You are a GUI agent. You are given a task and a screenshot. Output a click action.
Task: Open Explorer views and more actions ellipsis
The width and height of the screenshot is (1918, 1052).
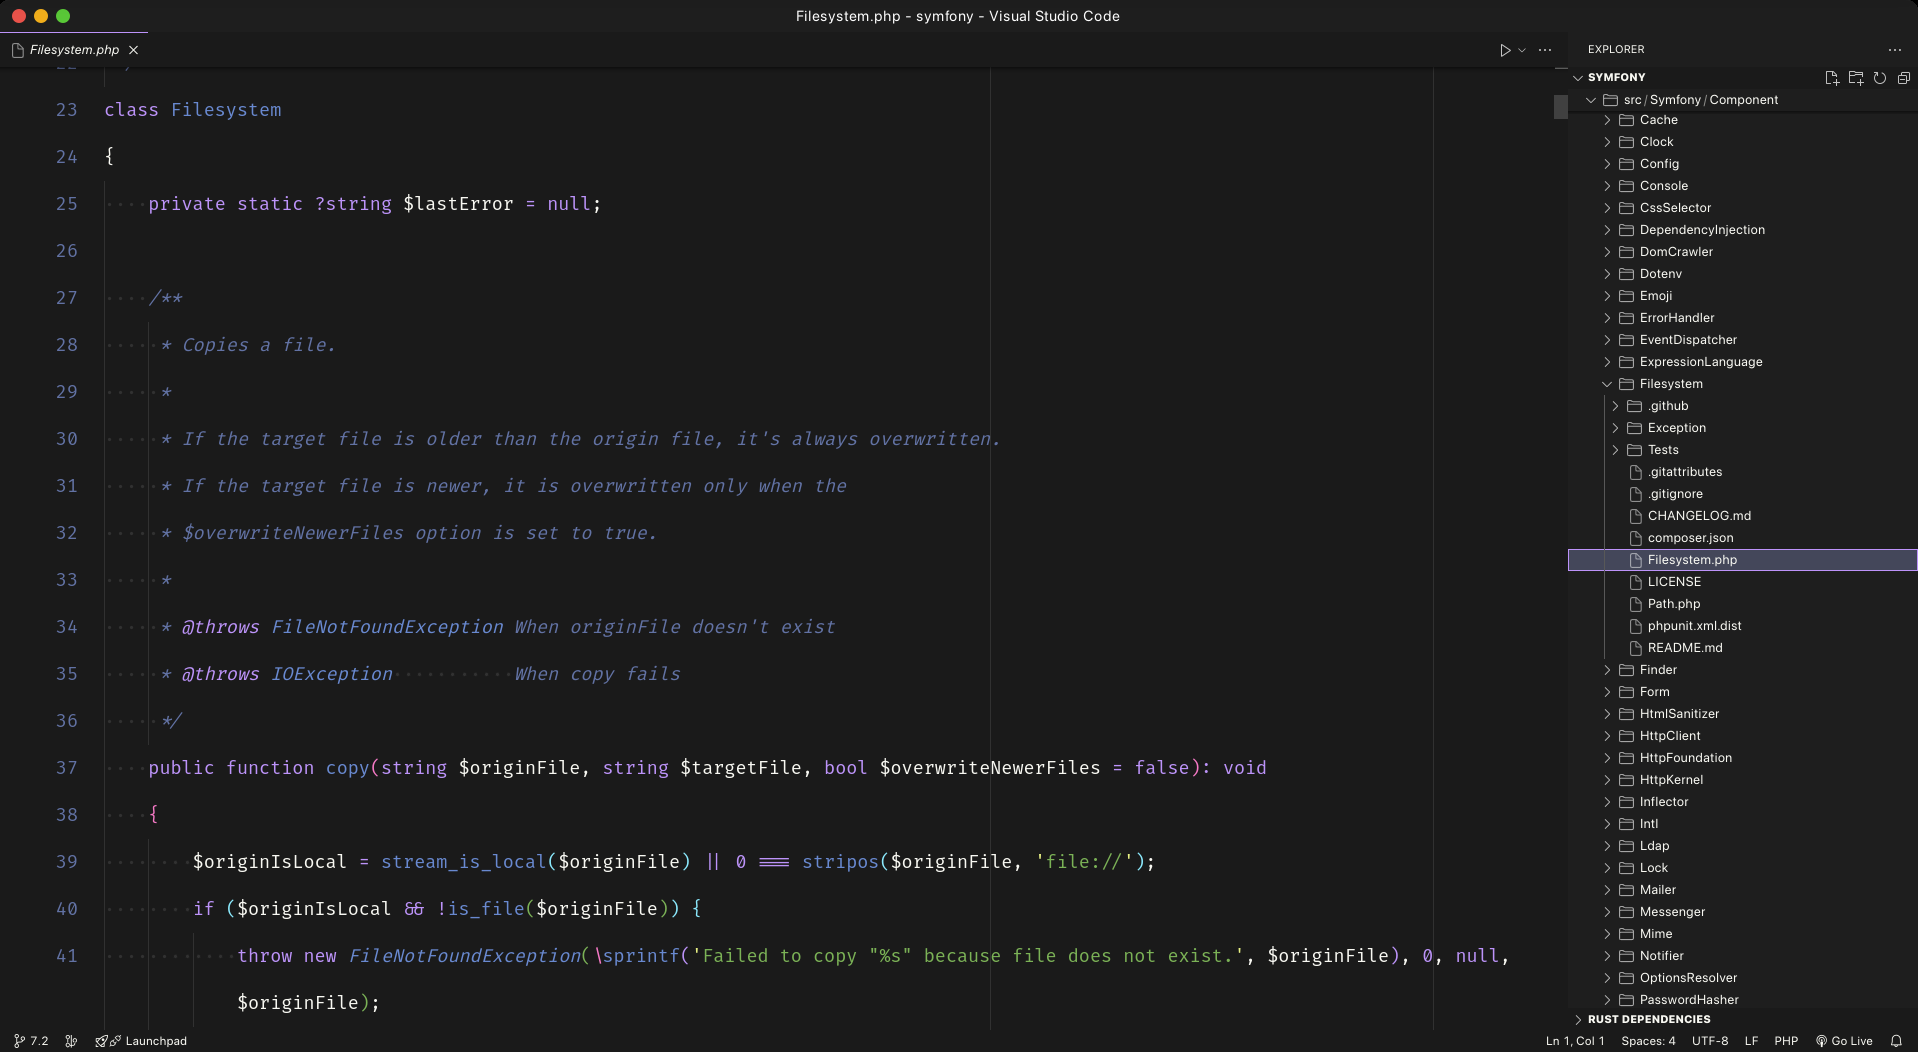pos(1894,50)
